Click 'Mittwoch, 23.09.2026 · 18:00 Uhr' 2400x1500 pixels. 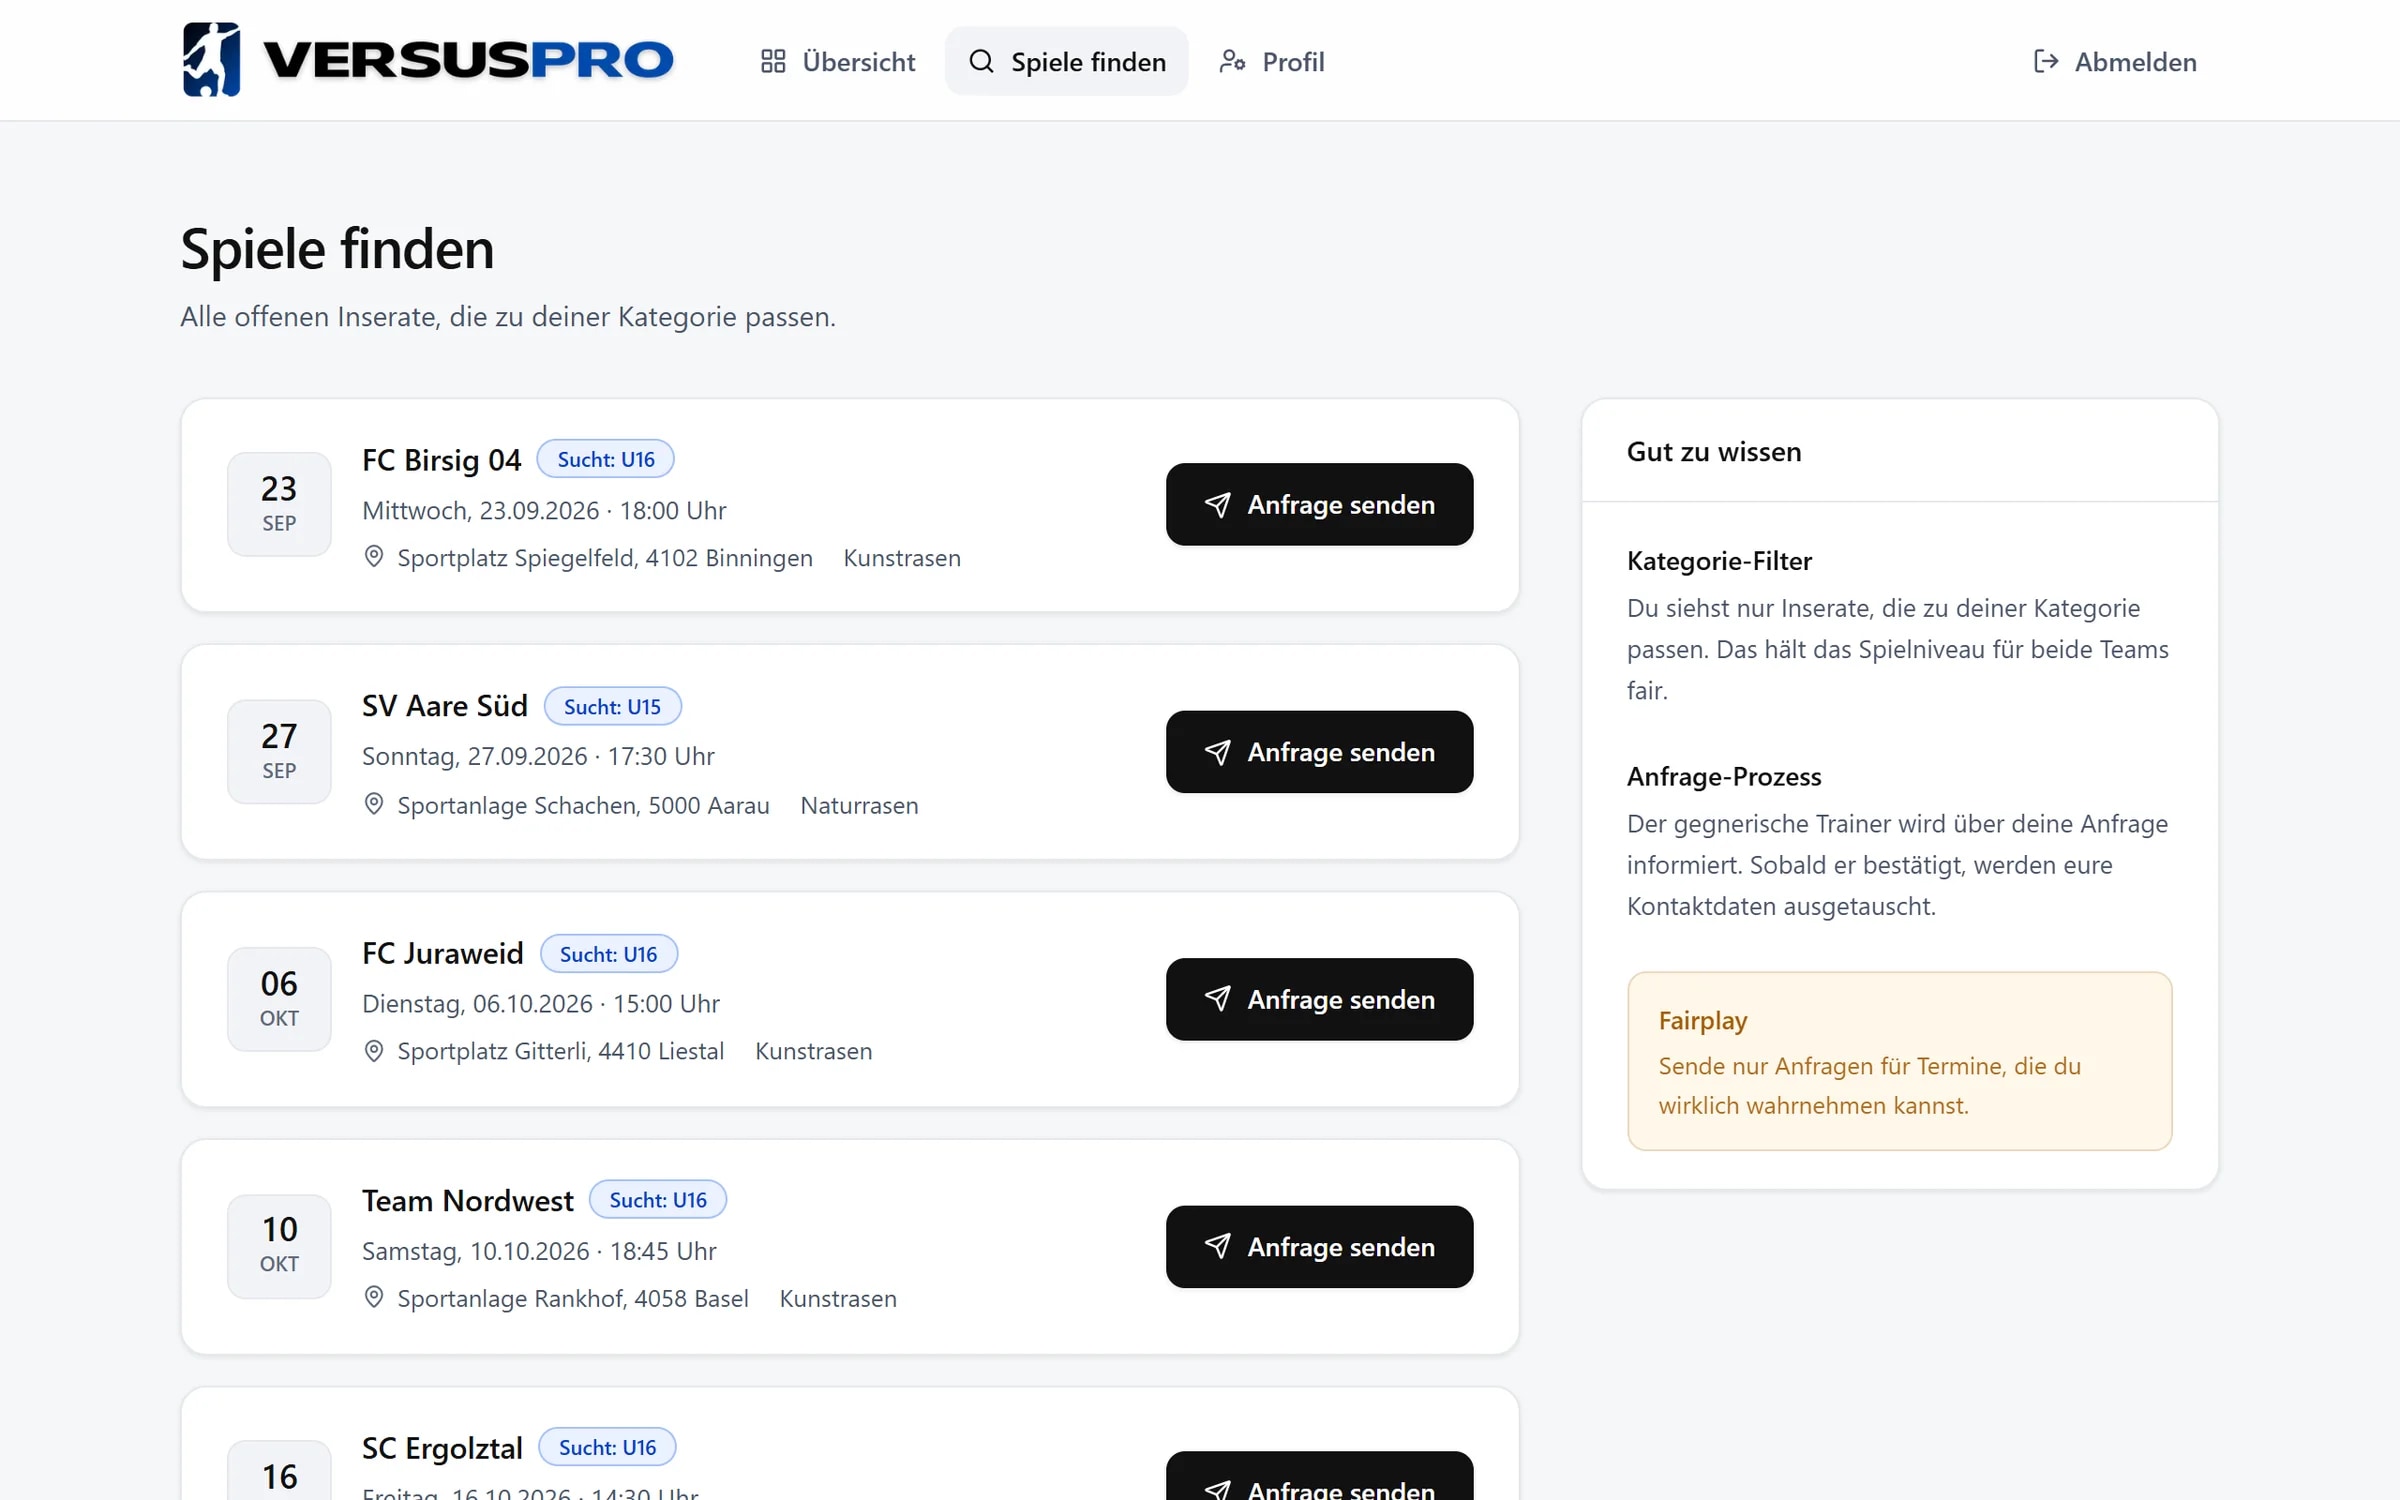coord(544,510)
